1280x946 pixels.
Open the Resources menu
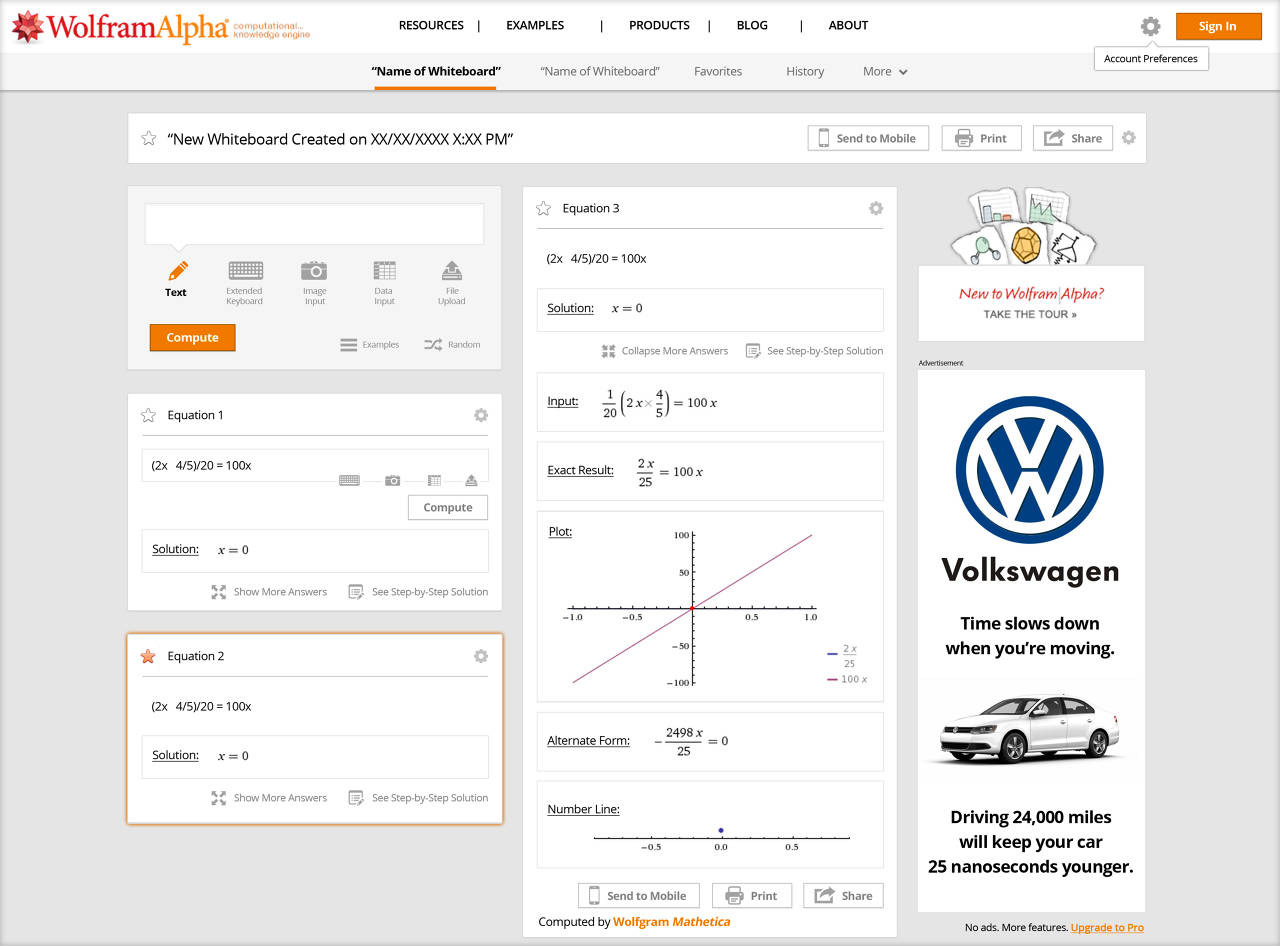tap(431, 25)
